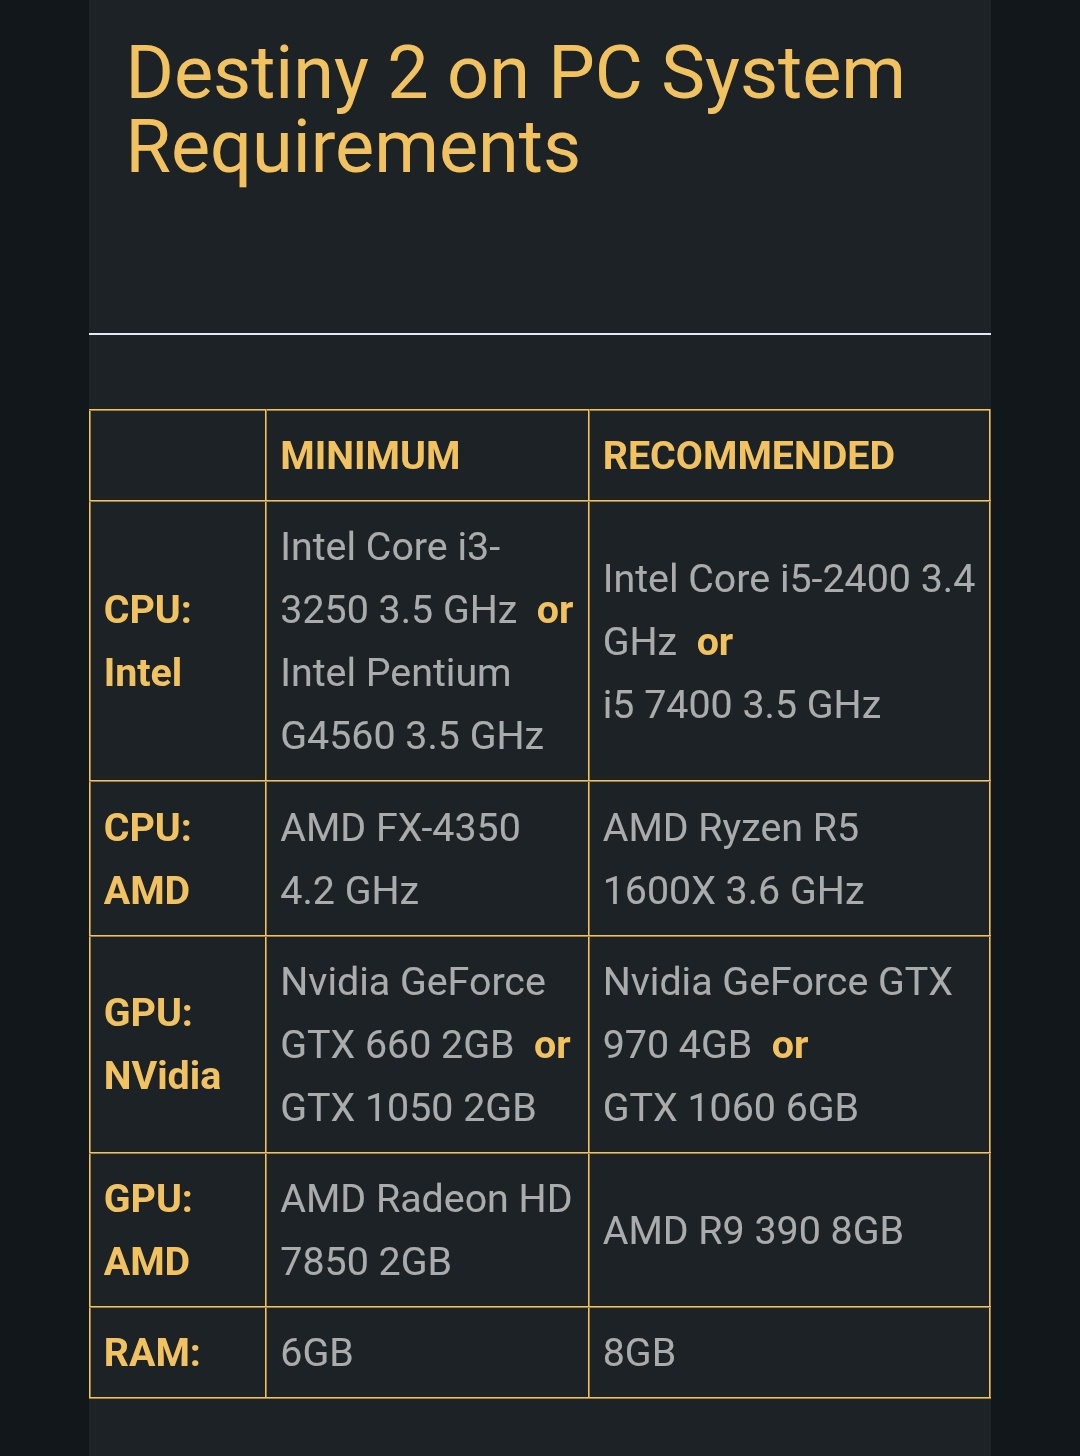Image resolution: width=1080 pixels, height=1456 pixels.
Task: Select the Intel Core i3-3250 minimum cell
Action: click(x=426, y=641)
